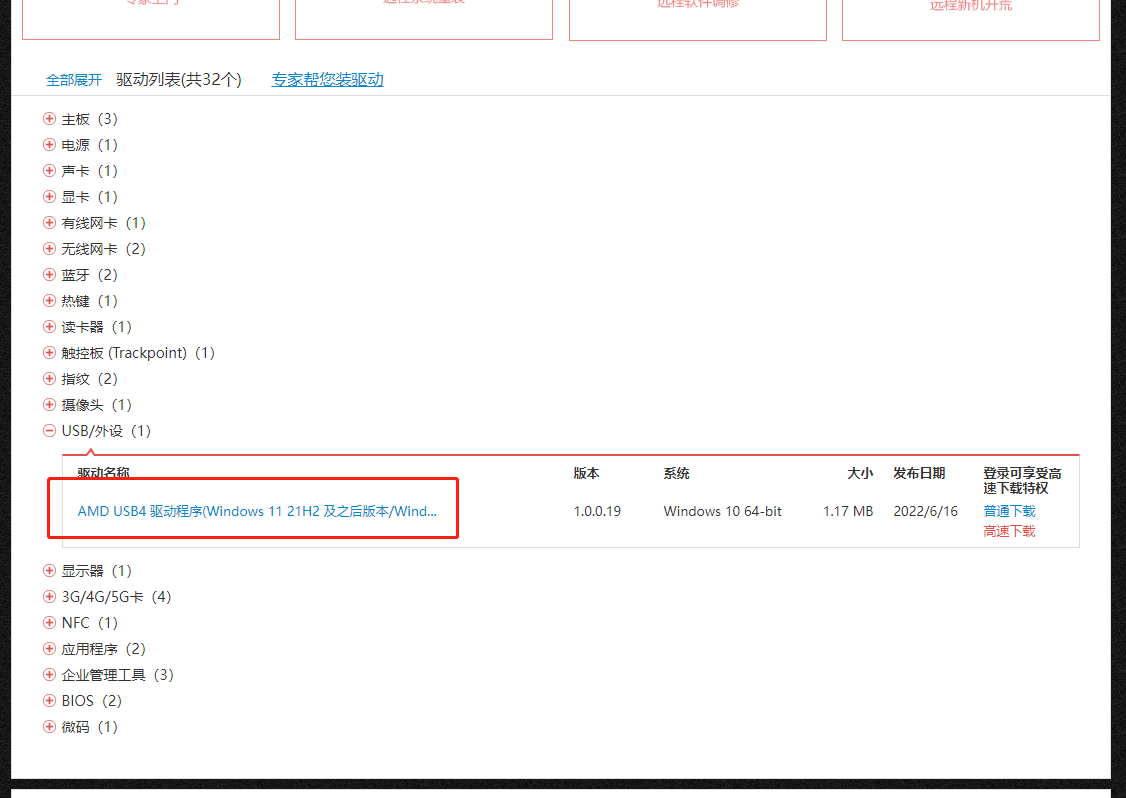Click the plus icon beside 蓝牙 category

[49, 274]
